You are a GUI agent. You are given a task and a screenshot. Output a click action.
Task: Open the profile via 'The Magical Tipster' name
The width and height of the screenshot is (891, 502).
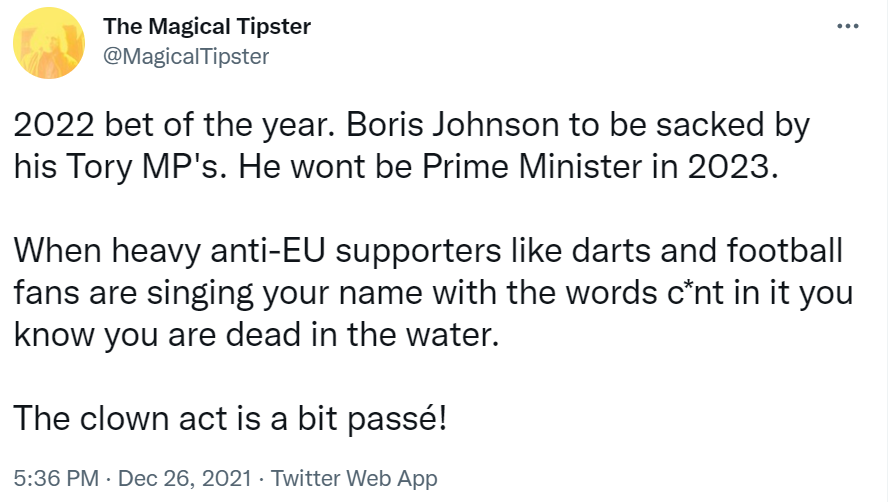coord(207,27)
